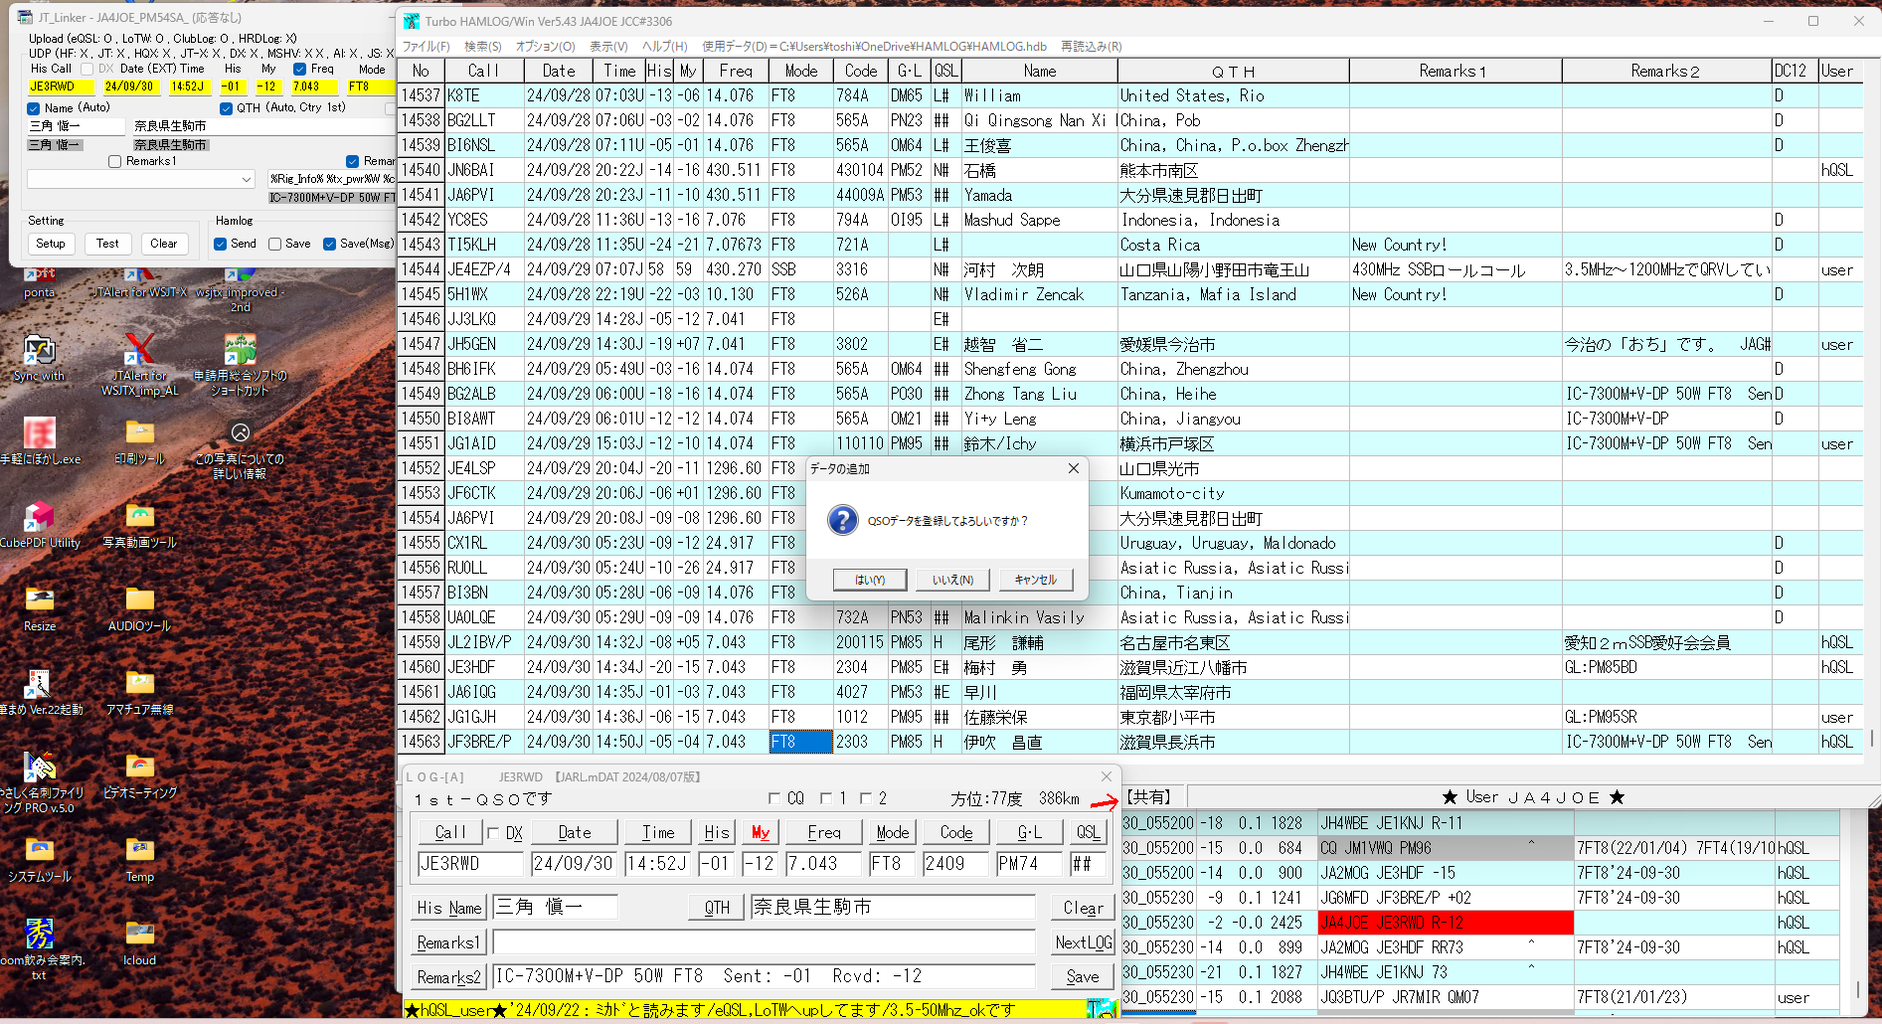Open the システムツール folder

tap(39, 860)
